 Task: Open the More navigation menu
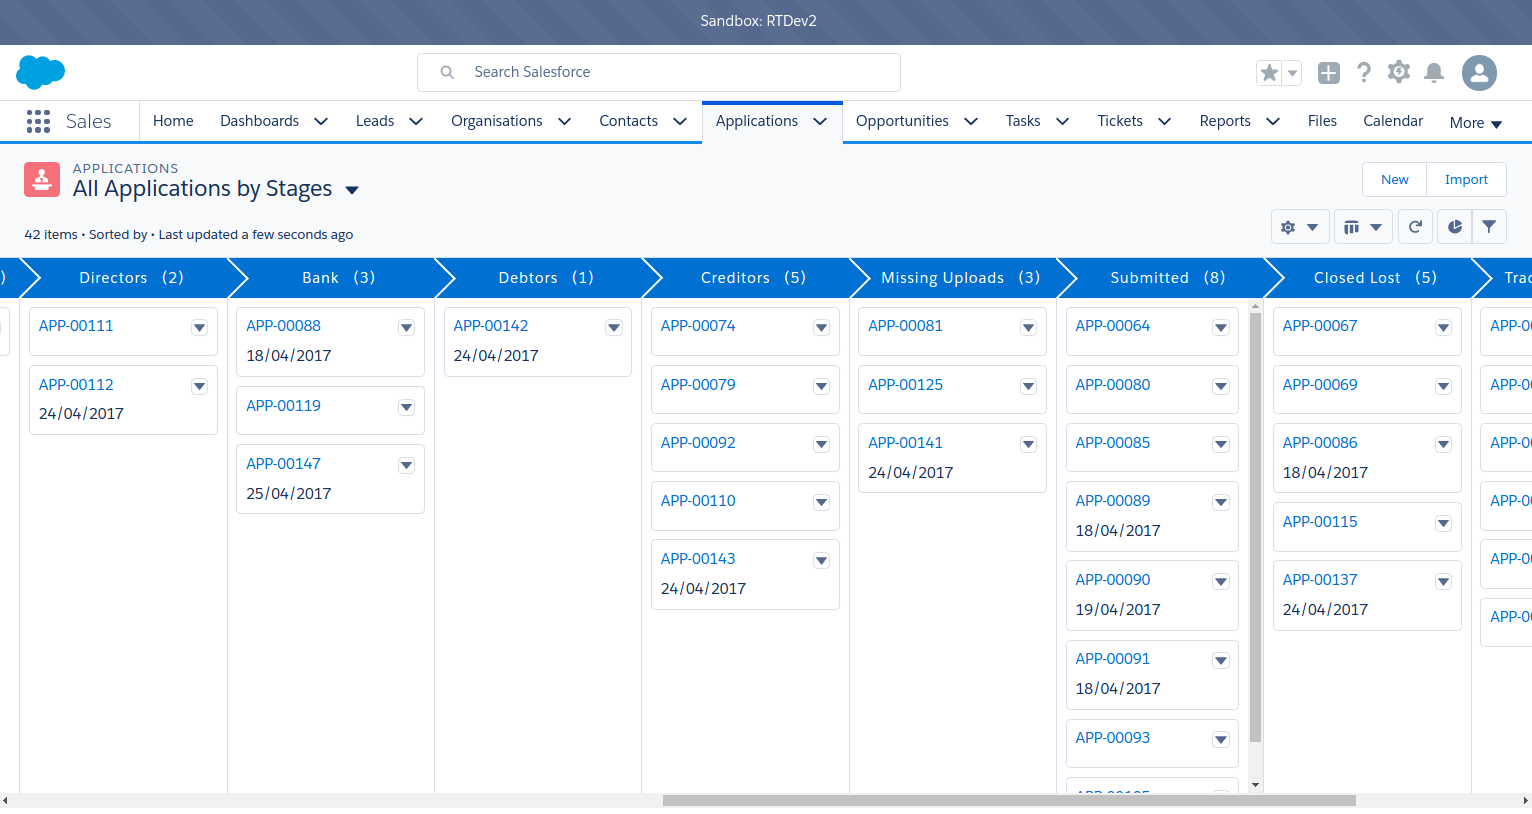[x=1476, y=123]
